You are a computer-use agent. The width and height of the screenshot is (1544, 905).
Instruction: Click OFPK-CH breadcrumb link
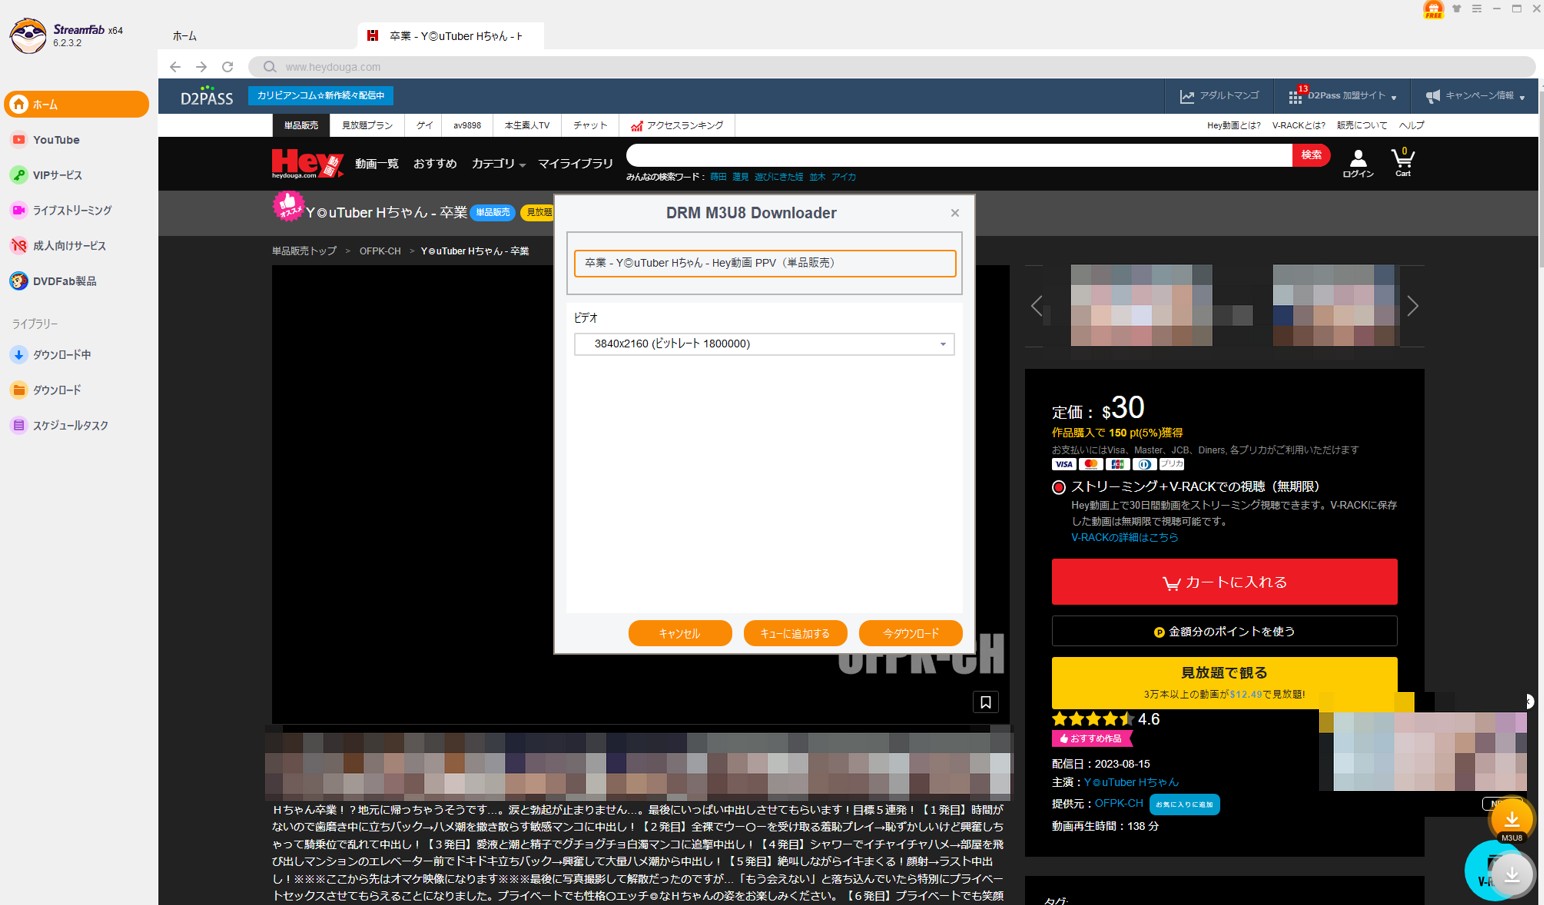coord(380,251)
